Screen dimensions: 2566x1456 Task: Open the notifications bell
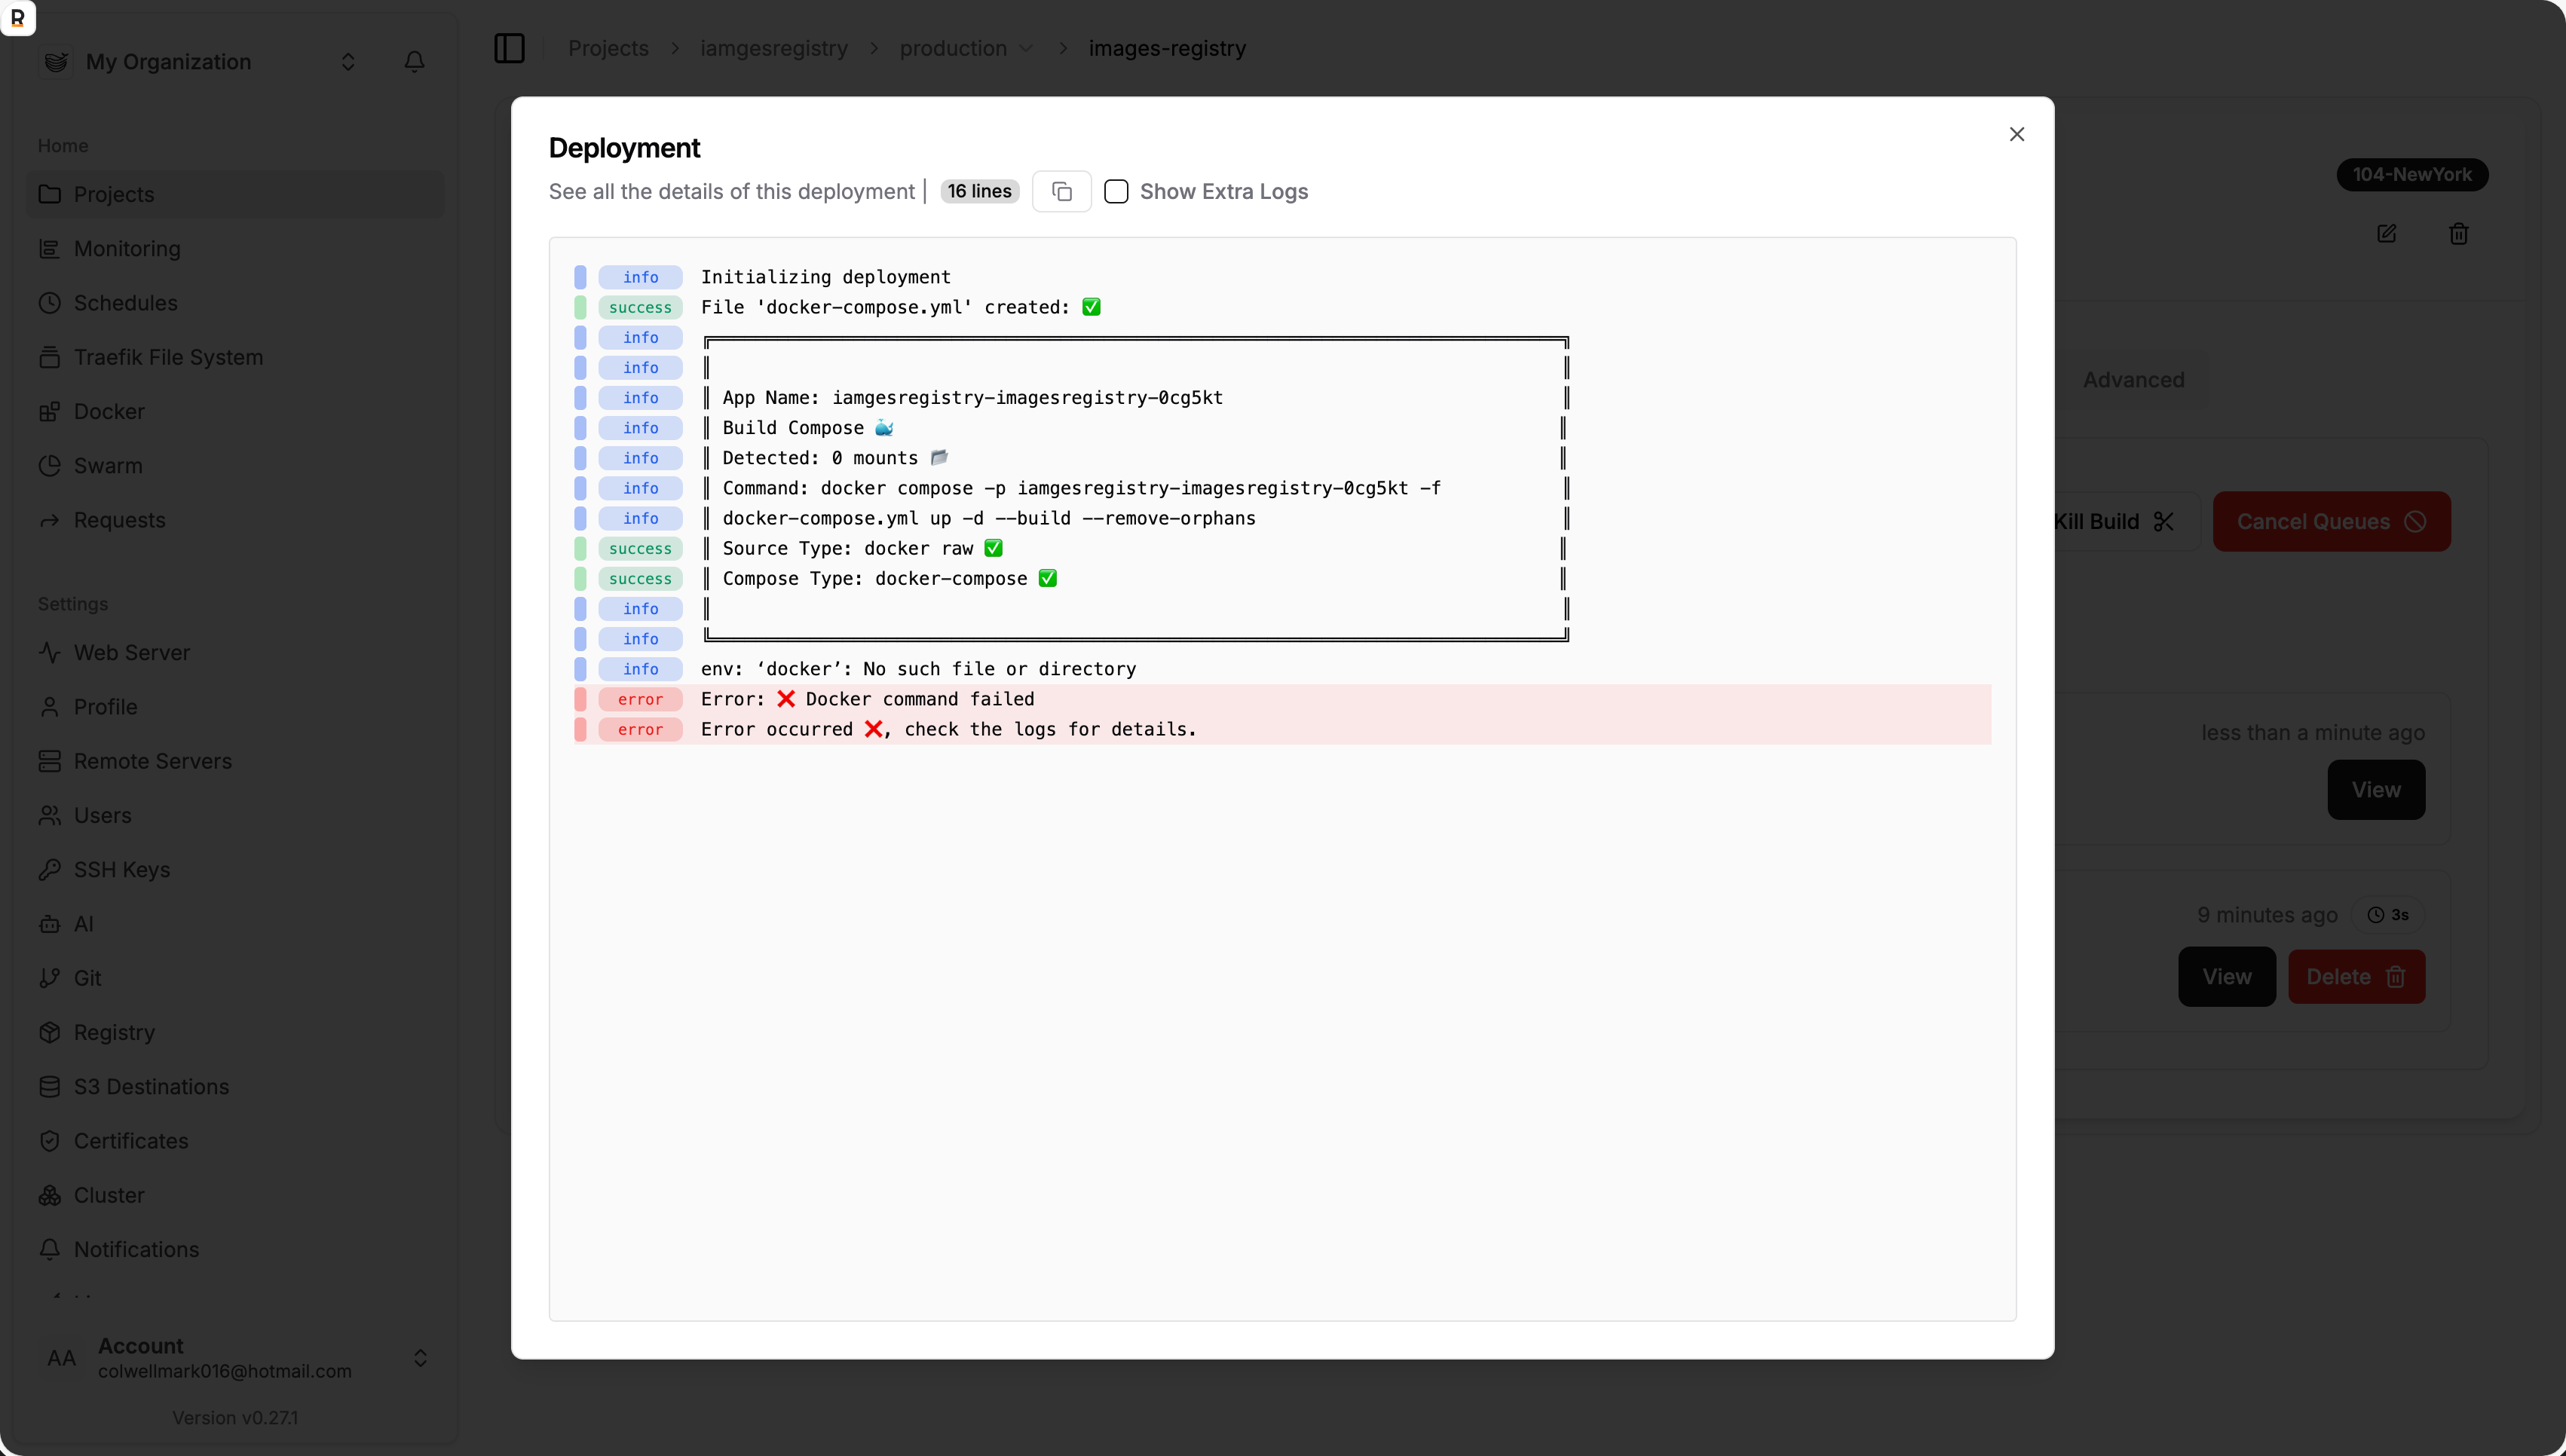click(414, 61)
